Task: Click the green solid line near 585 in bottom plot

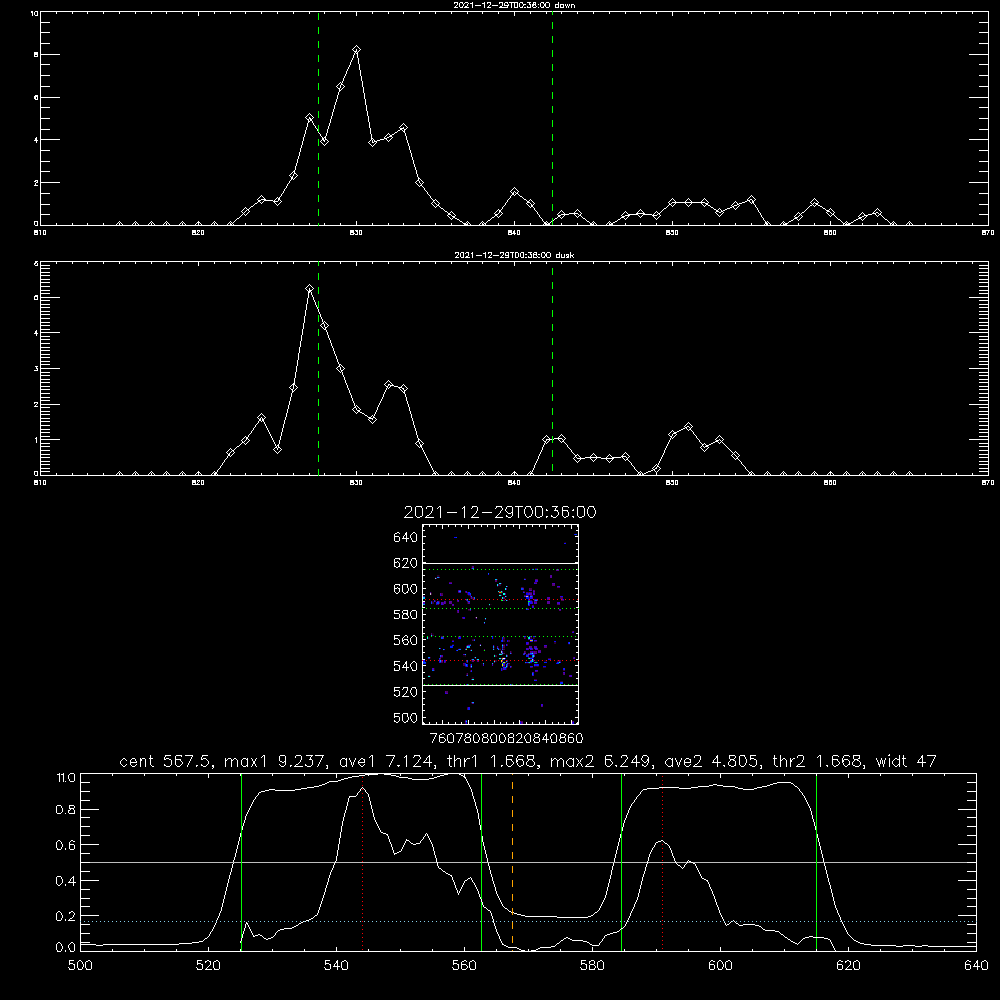Action: pyautogui.click(x=621, y=862)
